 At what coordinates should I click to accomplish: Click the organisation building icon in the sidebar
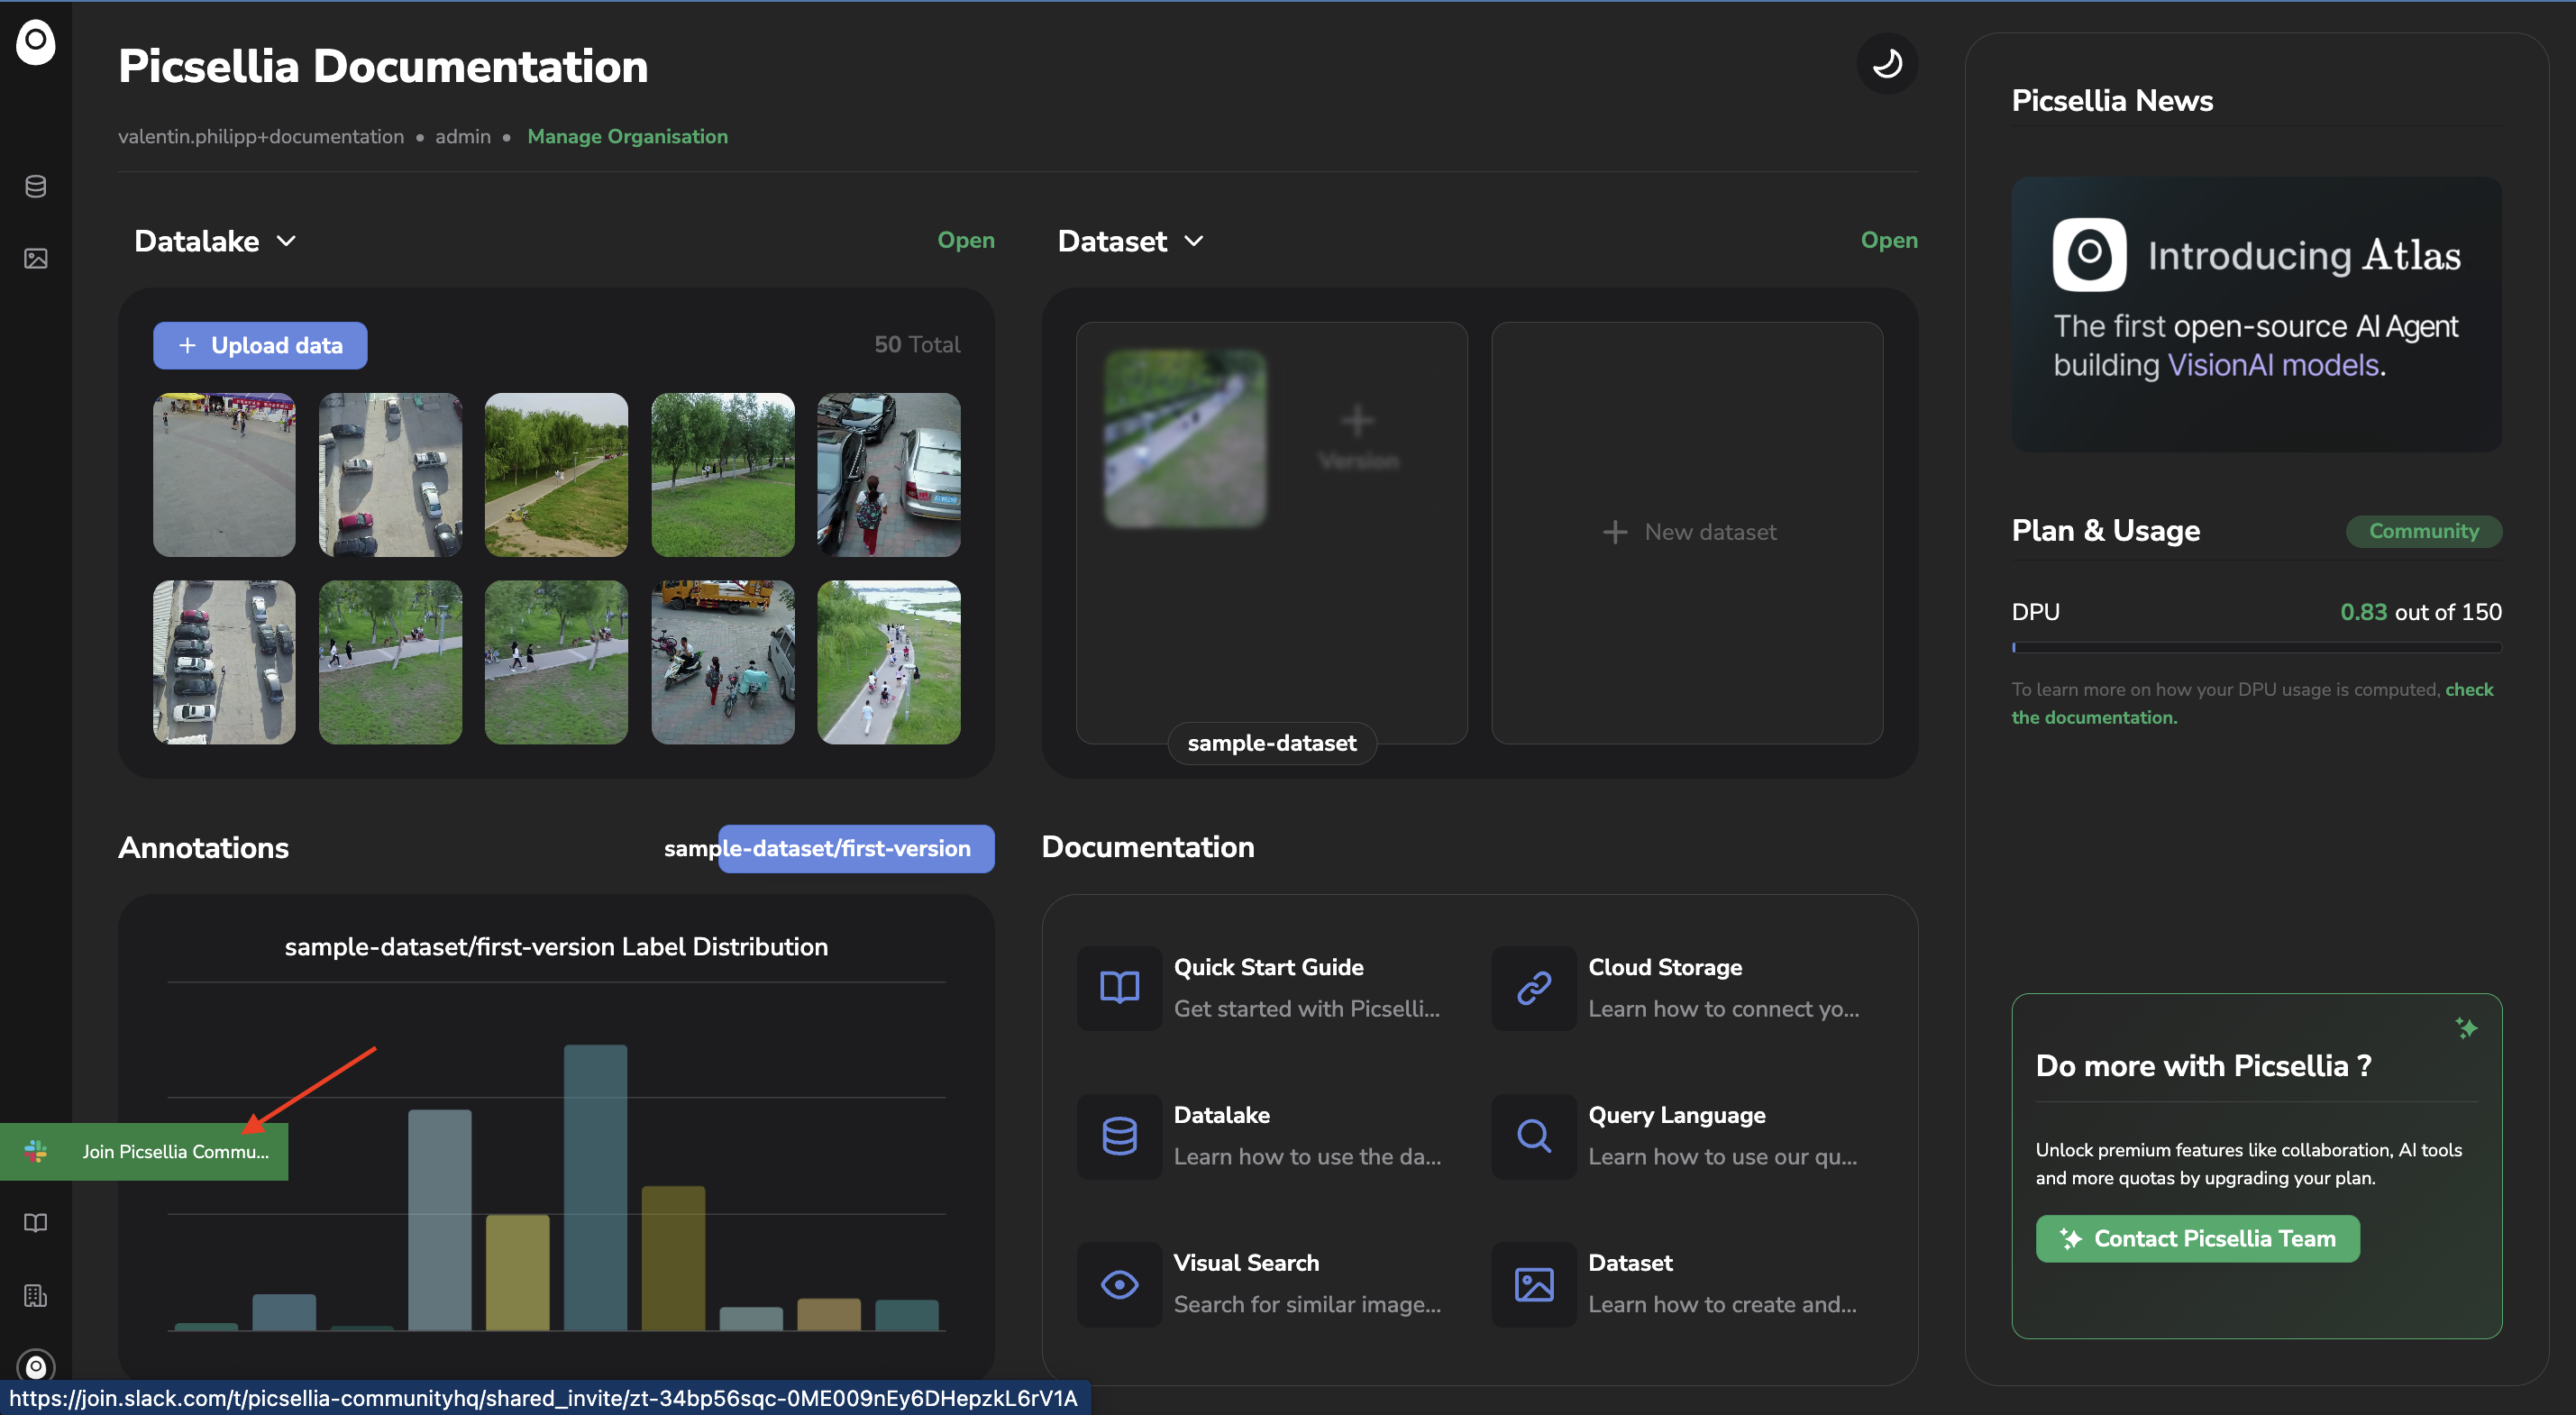(x=36, y=1296)
